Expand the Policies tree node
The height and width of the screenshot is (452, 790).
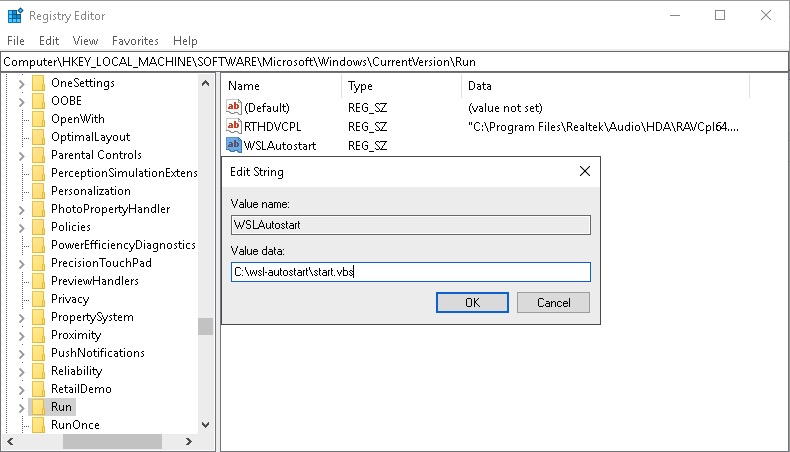(21, 228)
